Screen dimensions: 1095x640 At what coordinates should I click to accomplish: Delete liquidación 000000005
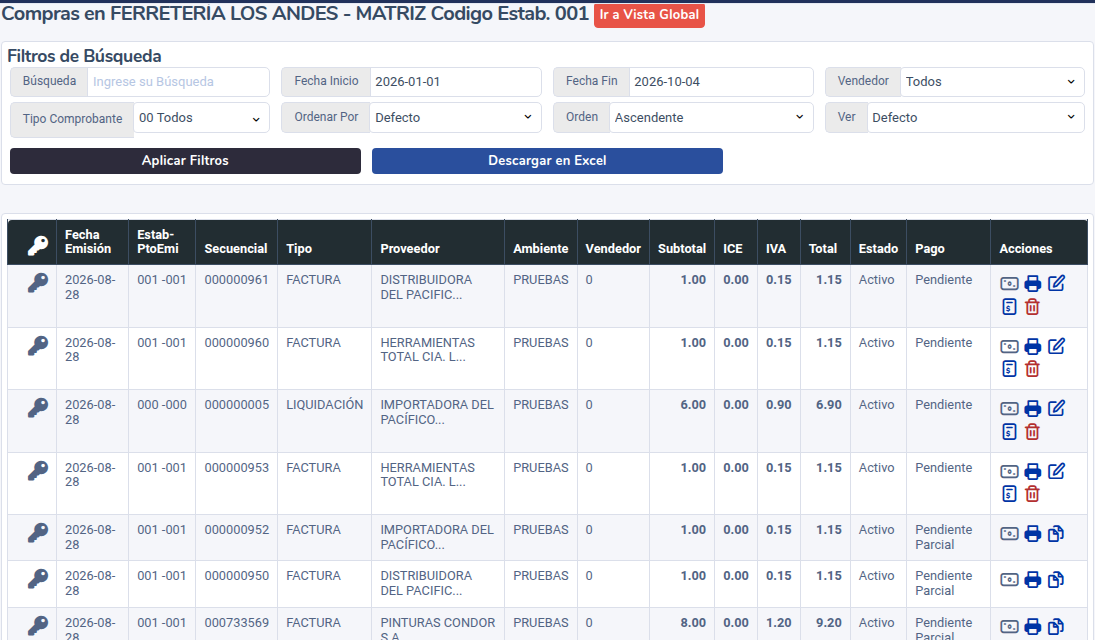click(1032, 431)
